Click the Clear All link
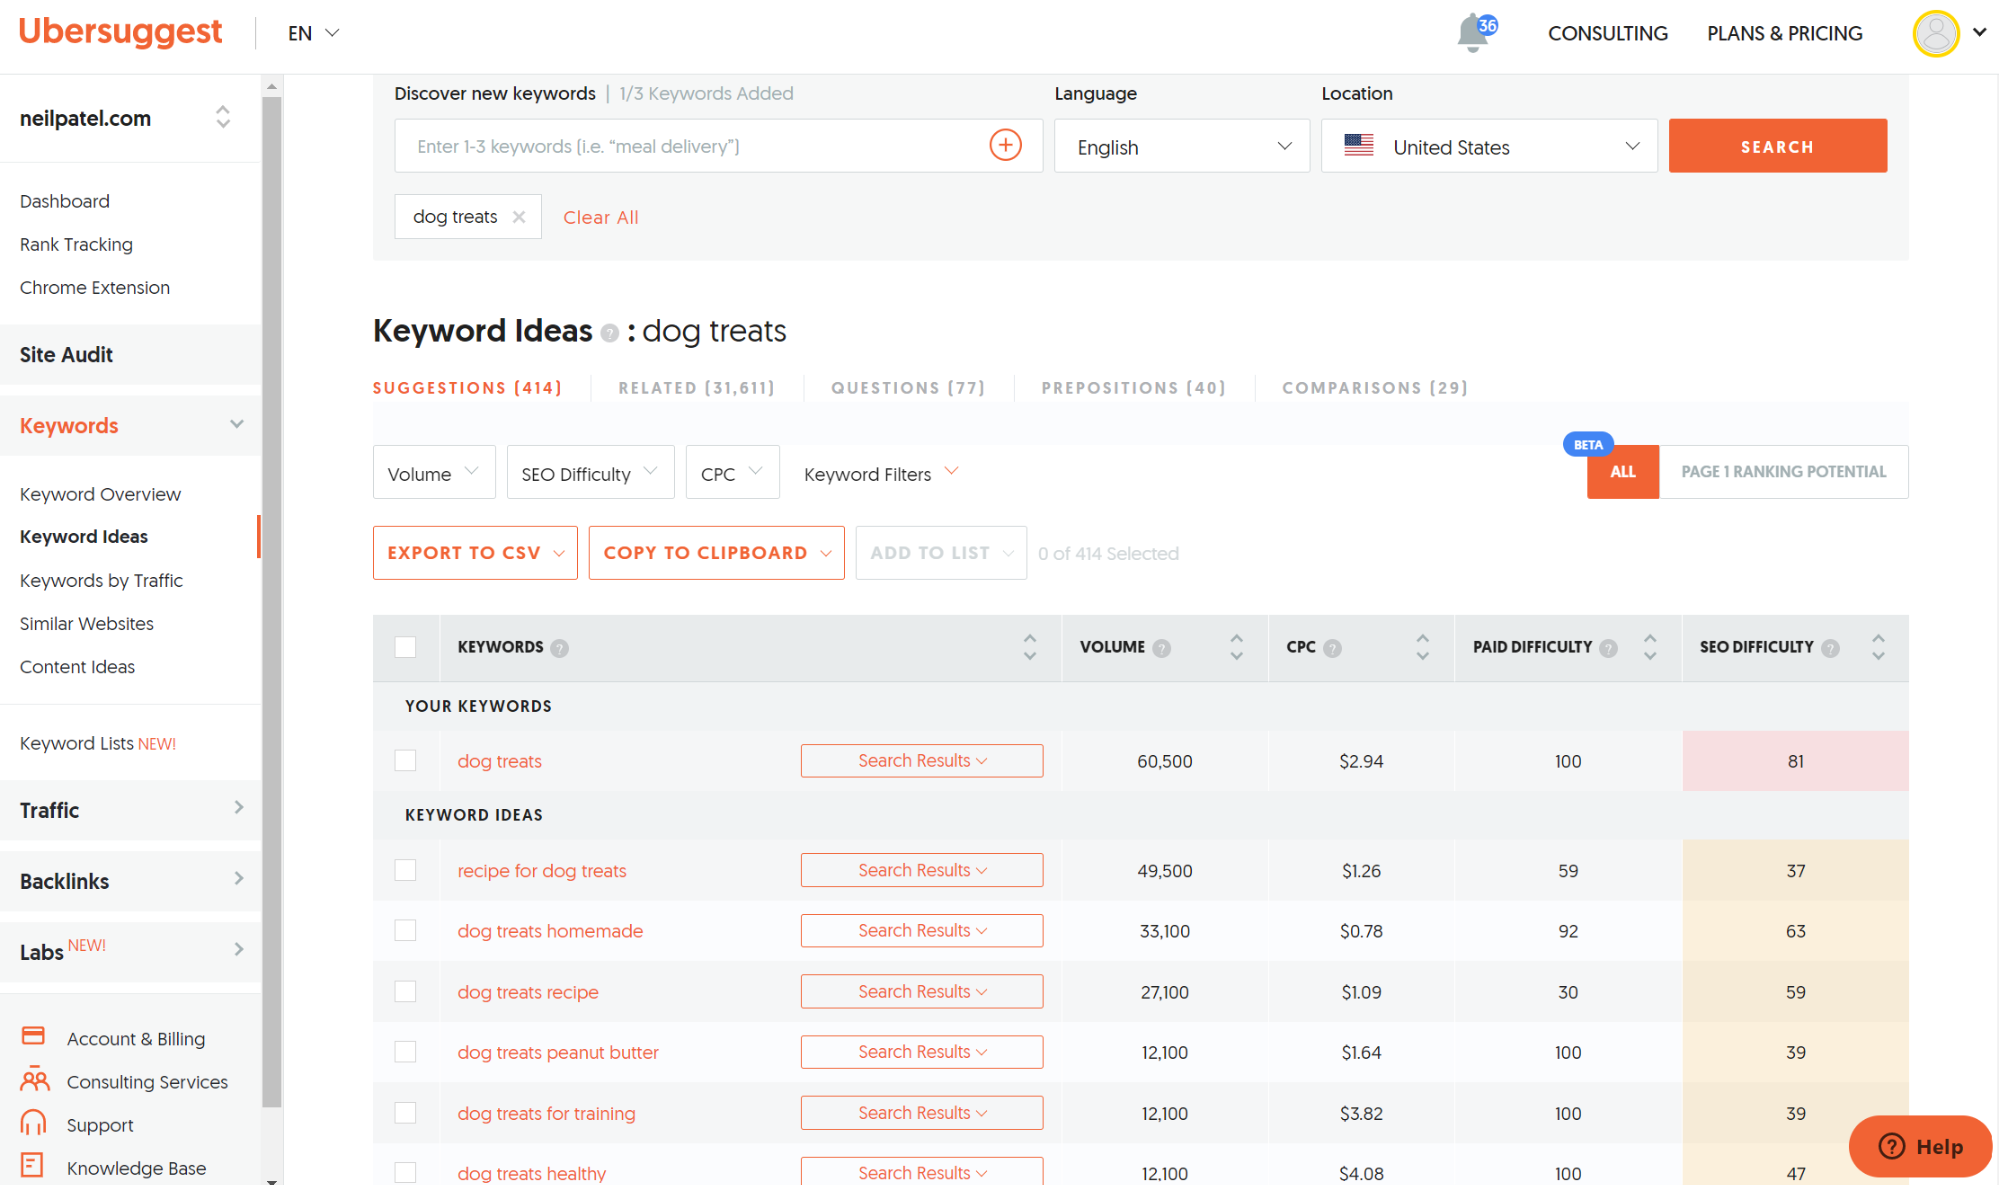 600,216
